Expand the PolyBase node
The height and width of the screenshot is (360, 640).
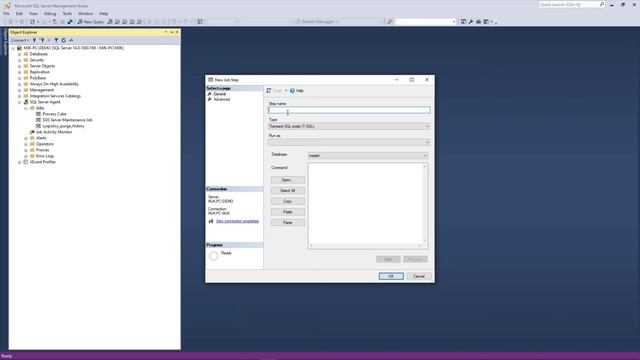(x=20, y=78)
